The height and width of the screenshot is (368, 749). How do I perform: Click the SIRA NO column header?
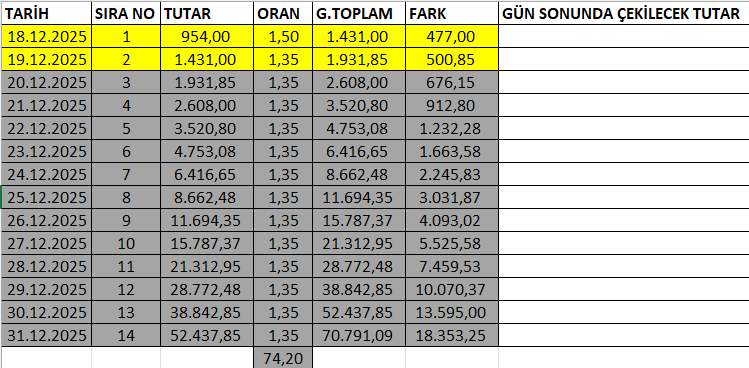(126, 14)
